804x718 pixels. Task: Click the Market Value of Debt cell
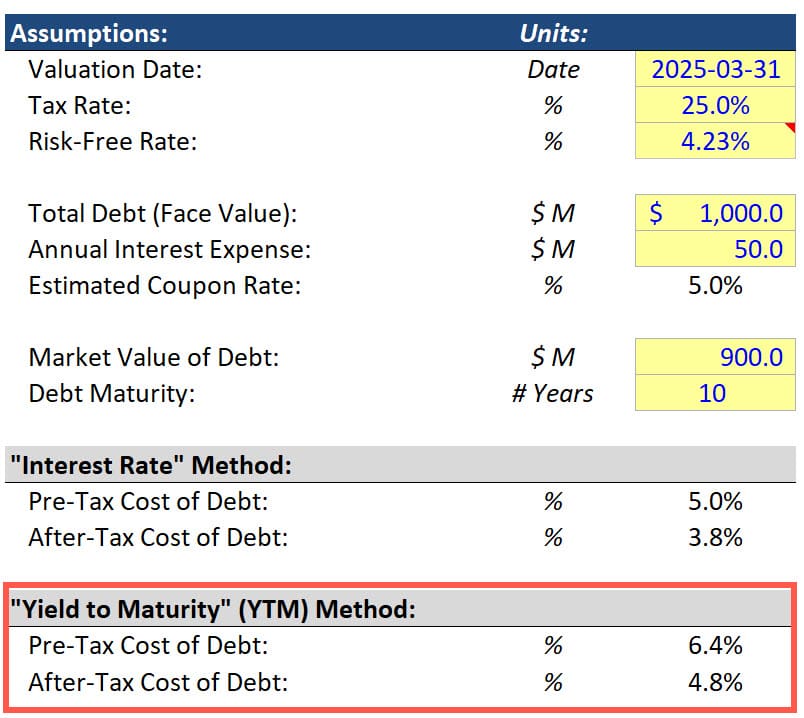tap(714, 357)
